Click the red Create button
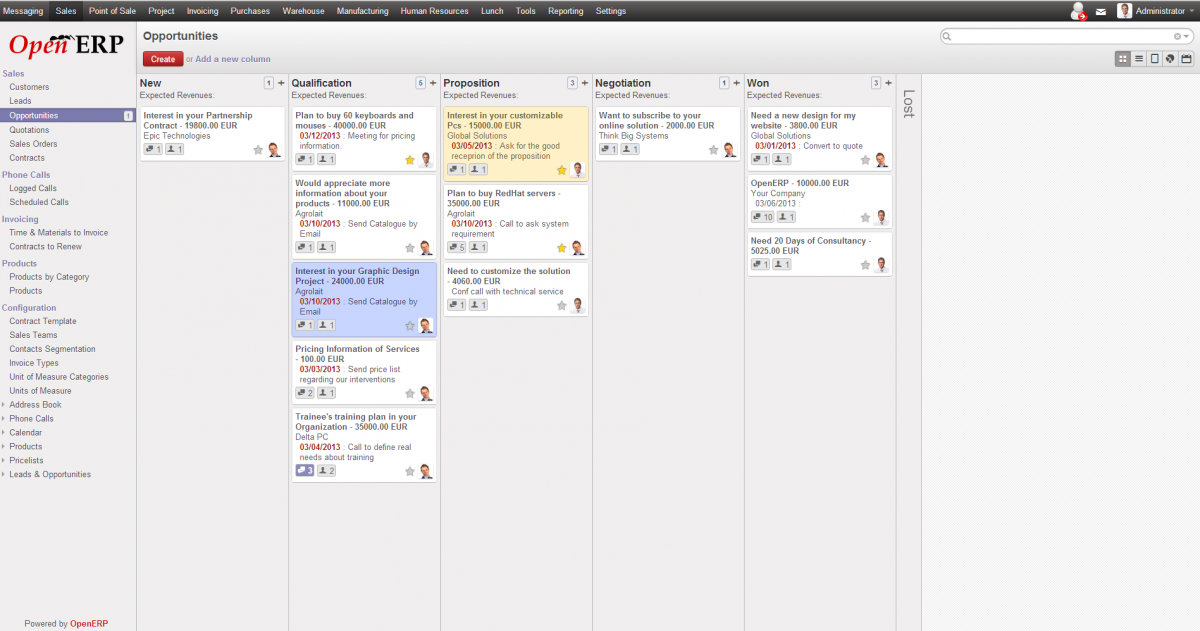 pos(163,59)
